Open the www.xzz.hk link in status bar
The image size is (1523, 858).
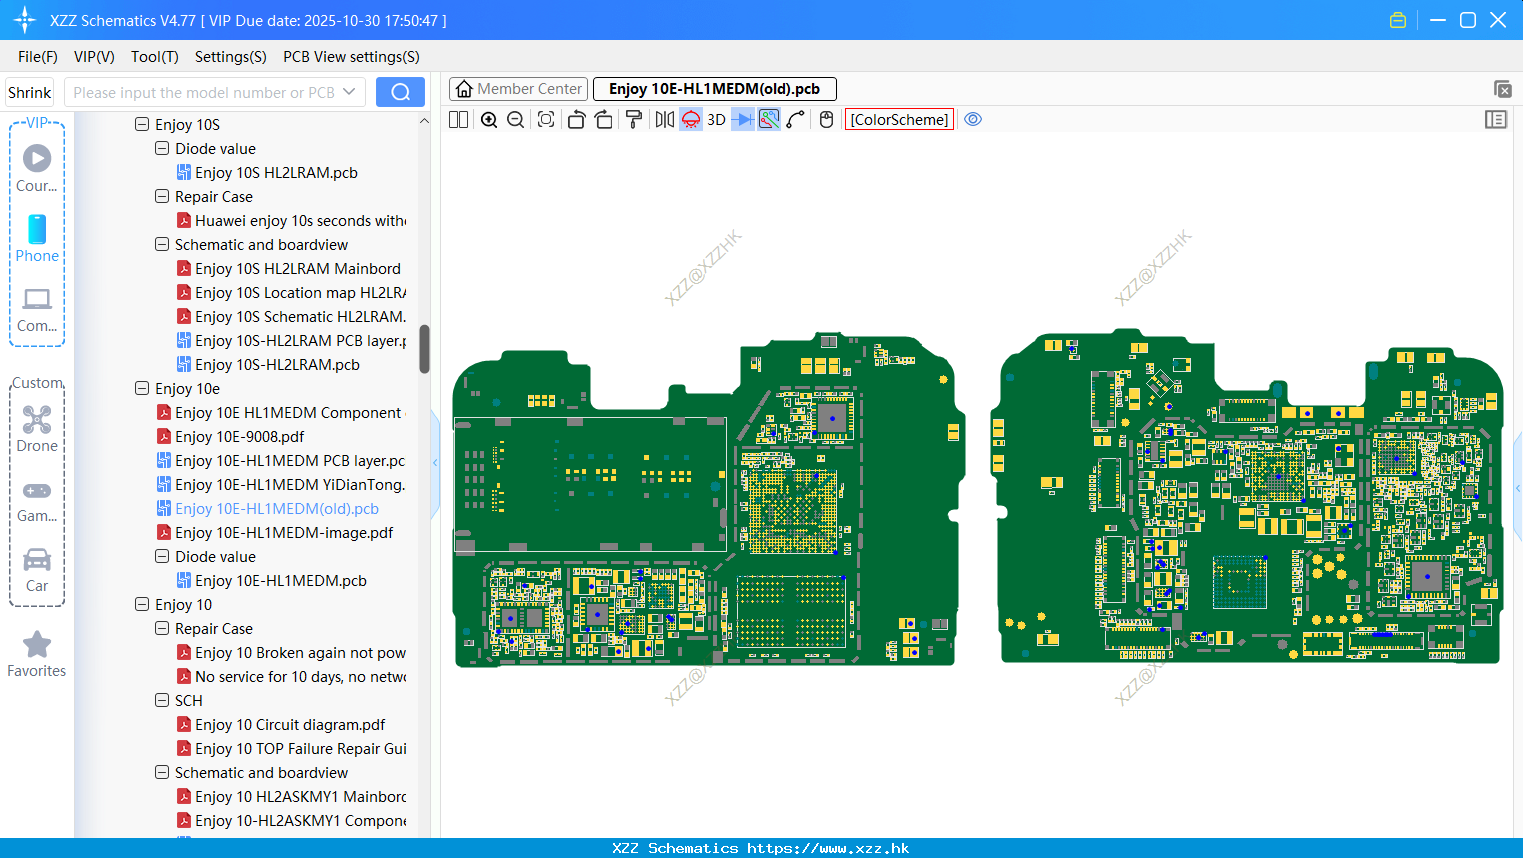point(828,848)
